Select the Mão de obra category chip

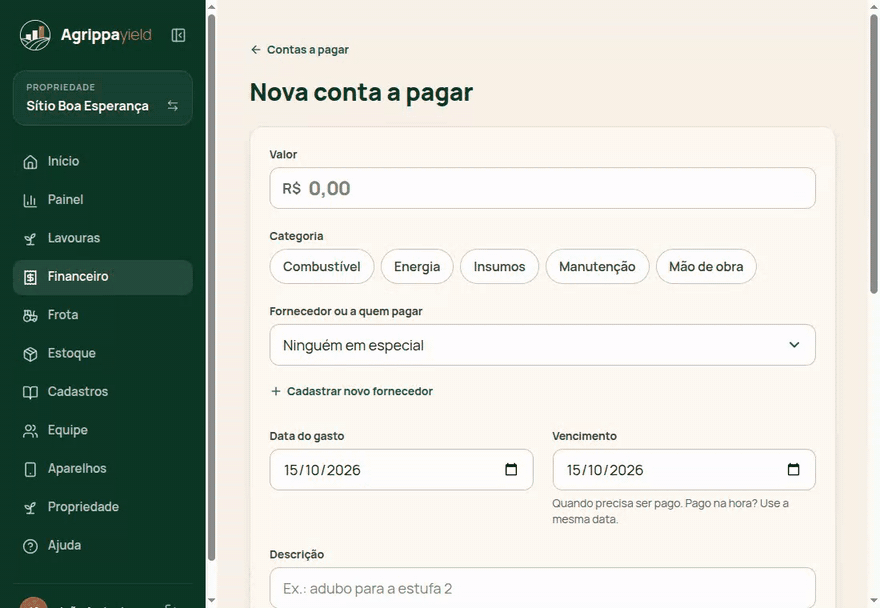(x=706, y=267)
